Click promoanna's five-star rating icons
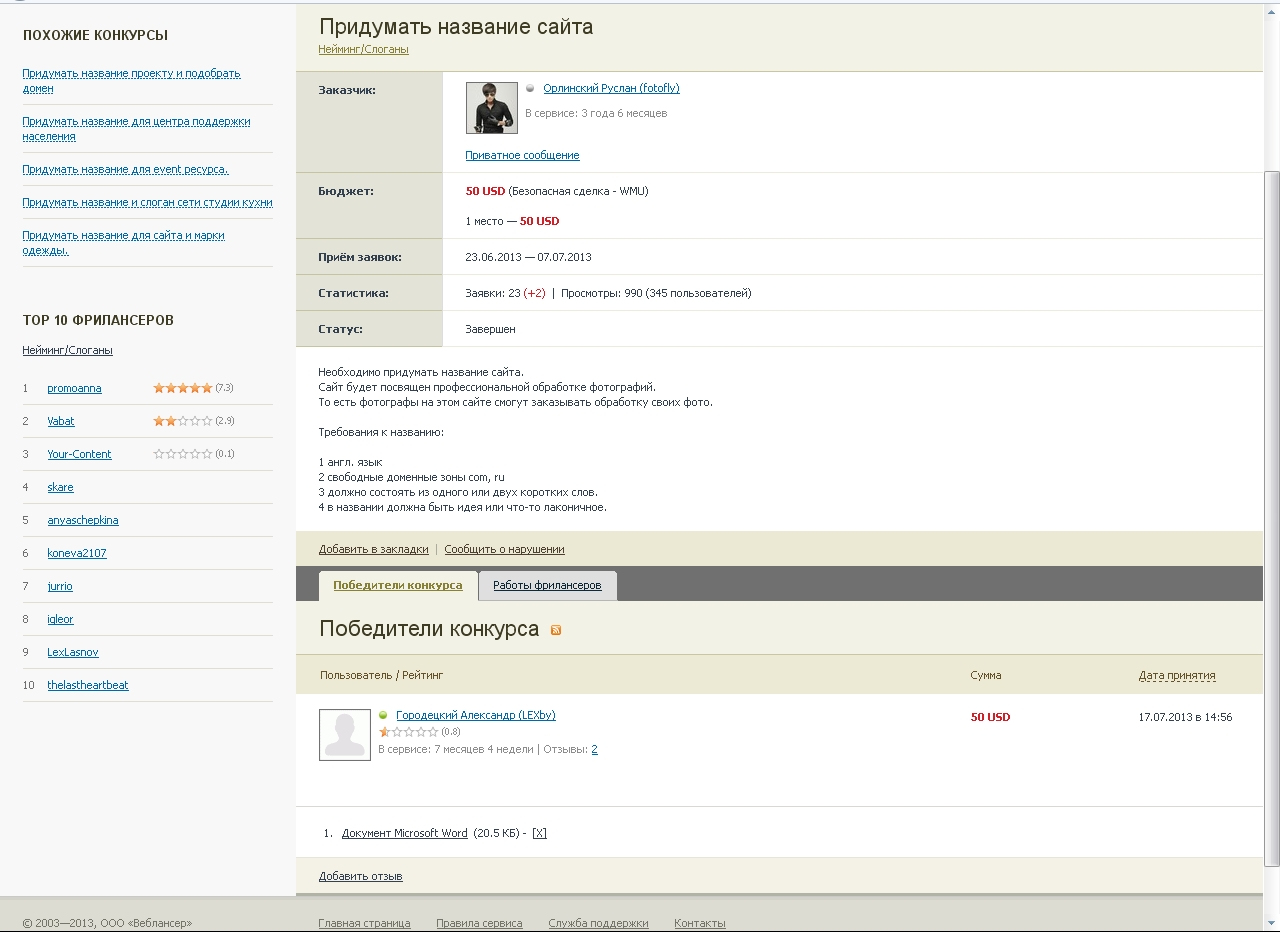1280x932 pixels. [183, 388]
